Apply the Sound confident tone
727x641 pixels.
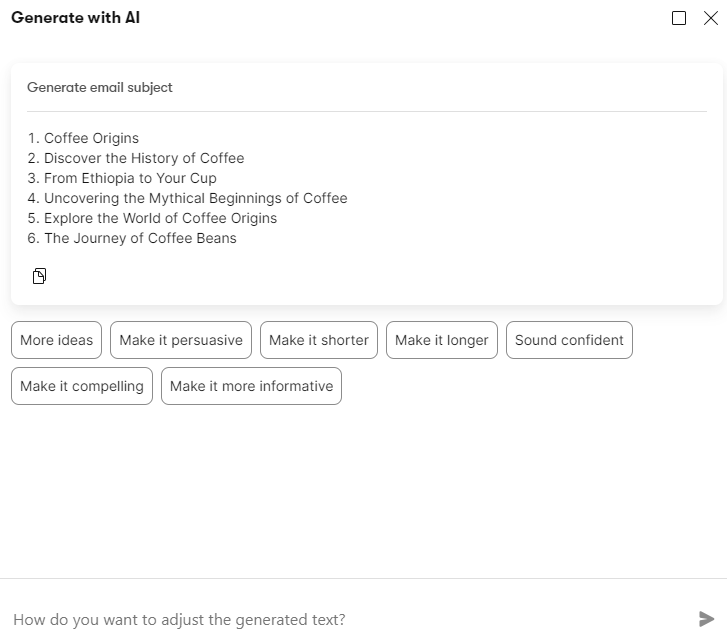[x=569, y=340]
